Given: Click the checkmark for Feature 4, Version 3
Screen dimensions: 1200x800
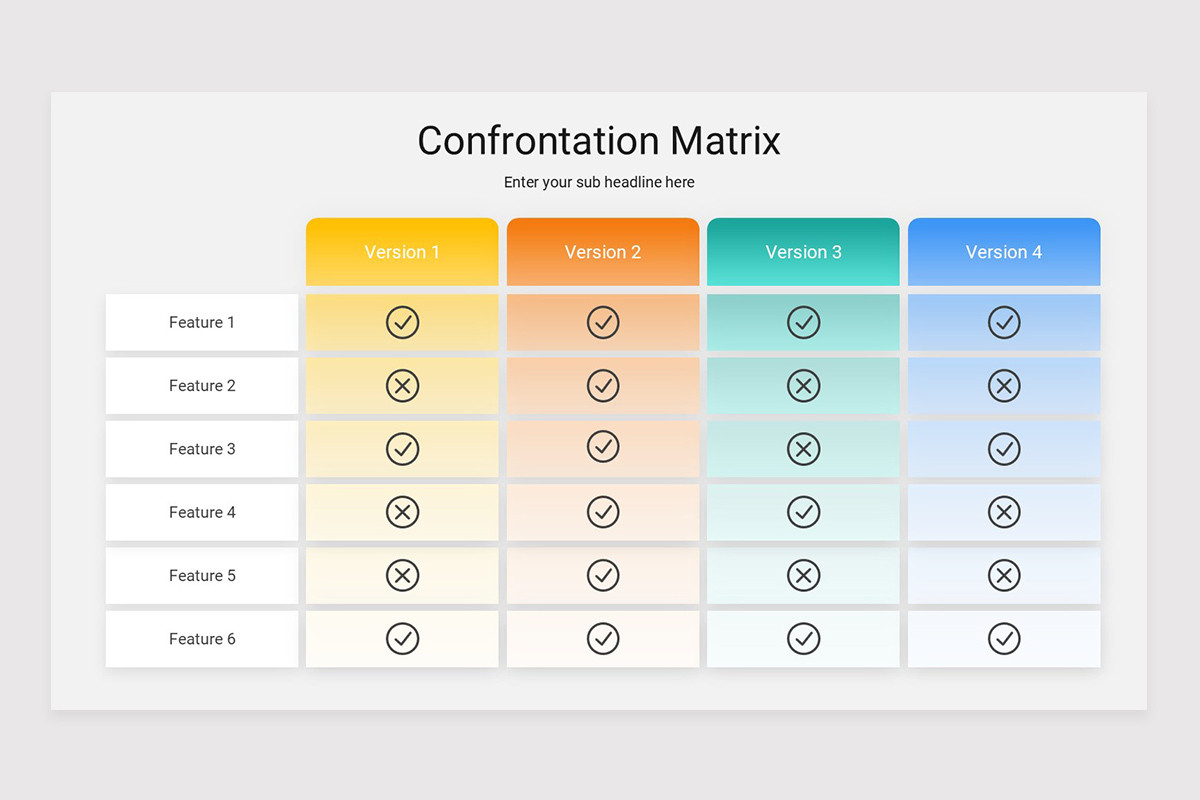Looking at the screenshot, I should click(804, 512).
